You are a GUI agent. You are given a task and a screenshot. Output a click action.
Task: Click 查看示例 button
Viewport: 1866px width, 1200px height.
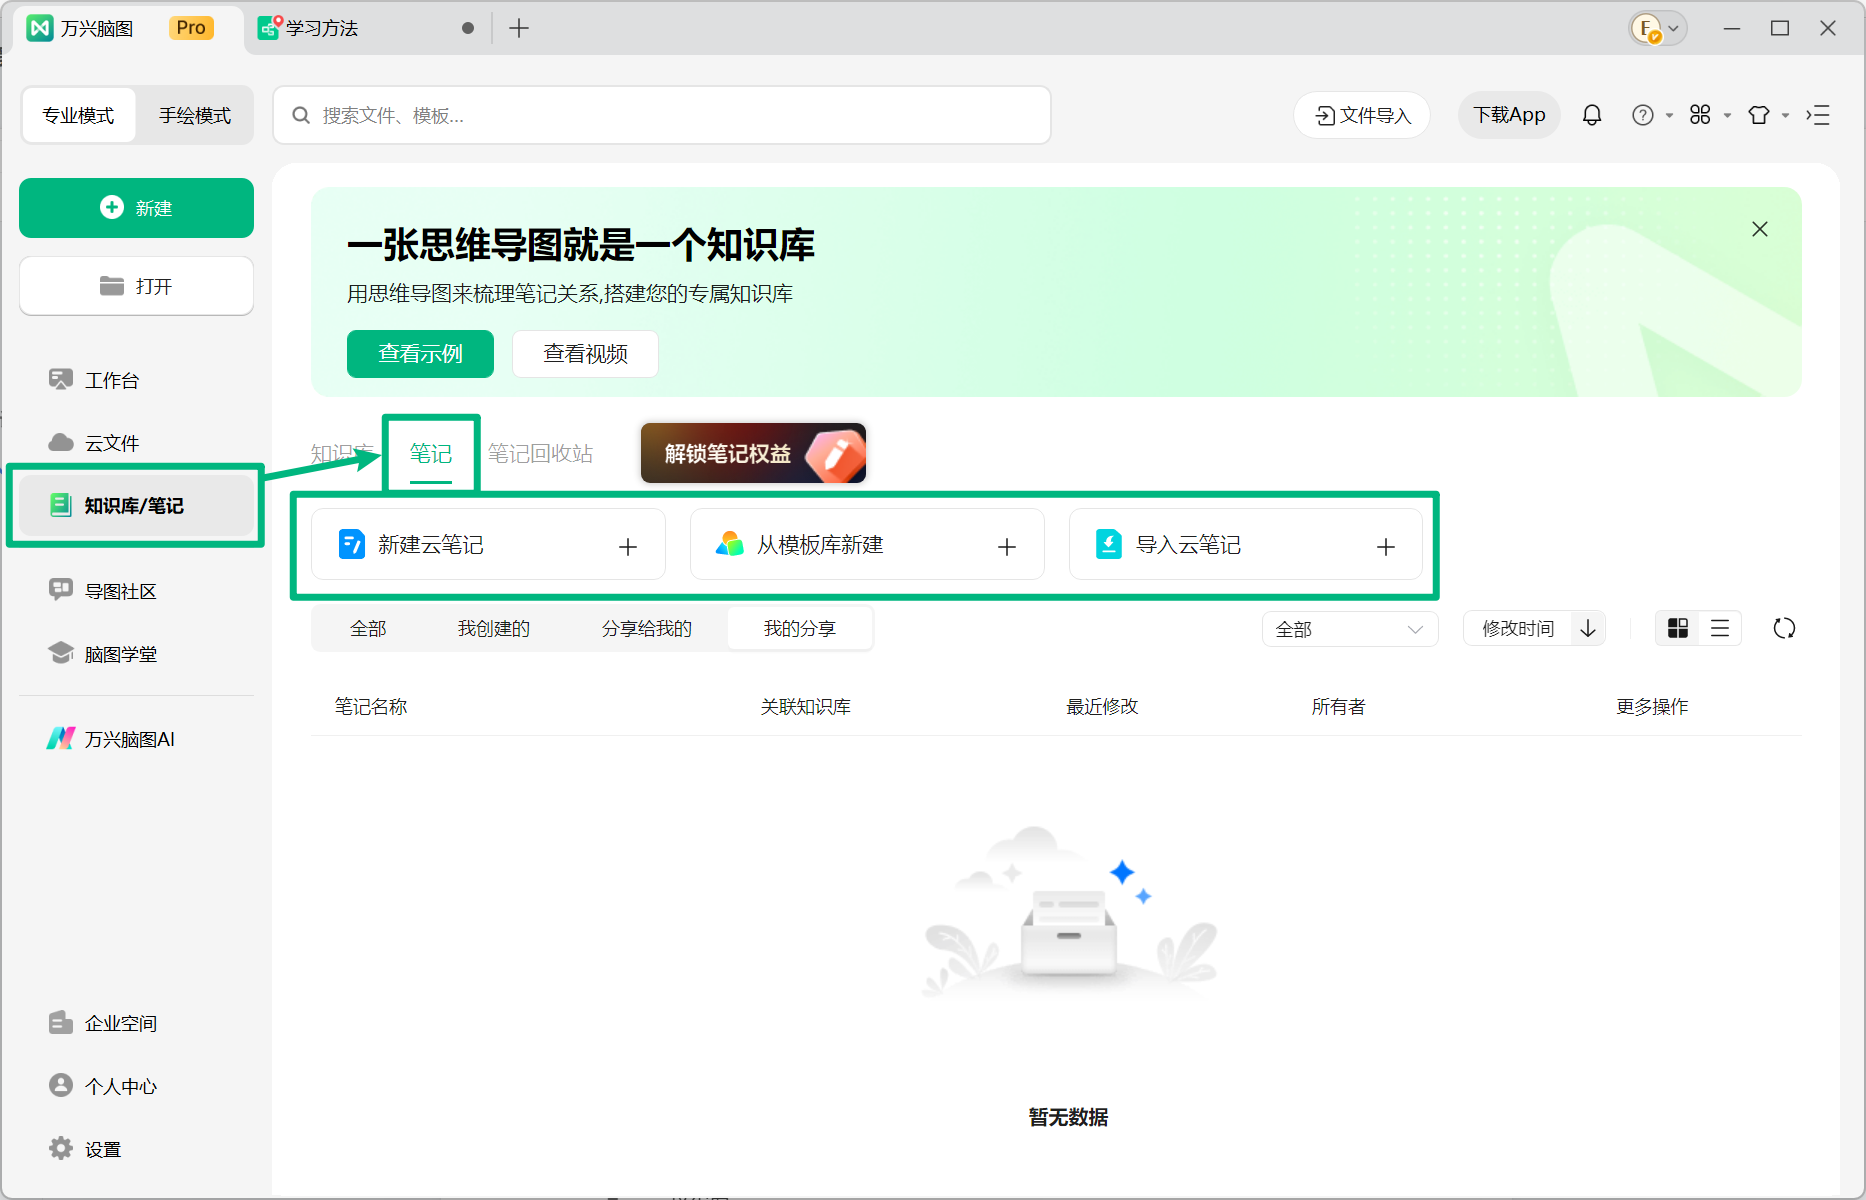pos(420,354)
